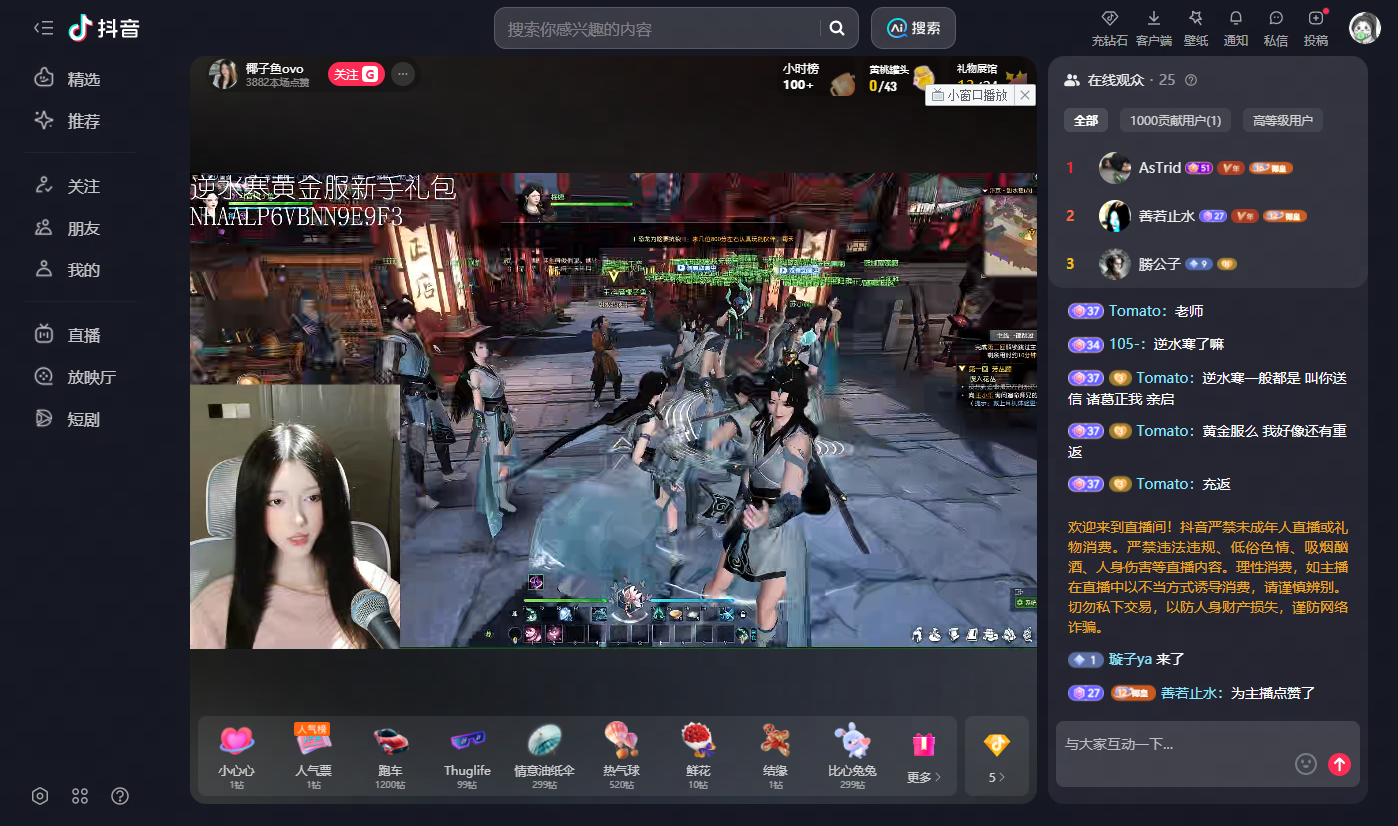
Task: Open the help question mark at sidebar bottom
Action: point(120,796)
